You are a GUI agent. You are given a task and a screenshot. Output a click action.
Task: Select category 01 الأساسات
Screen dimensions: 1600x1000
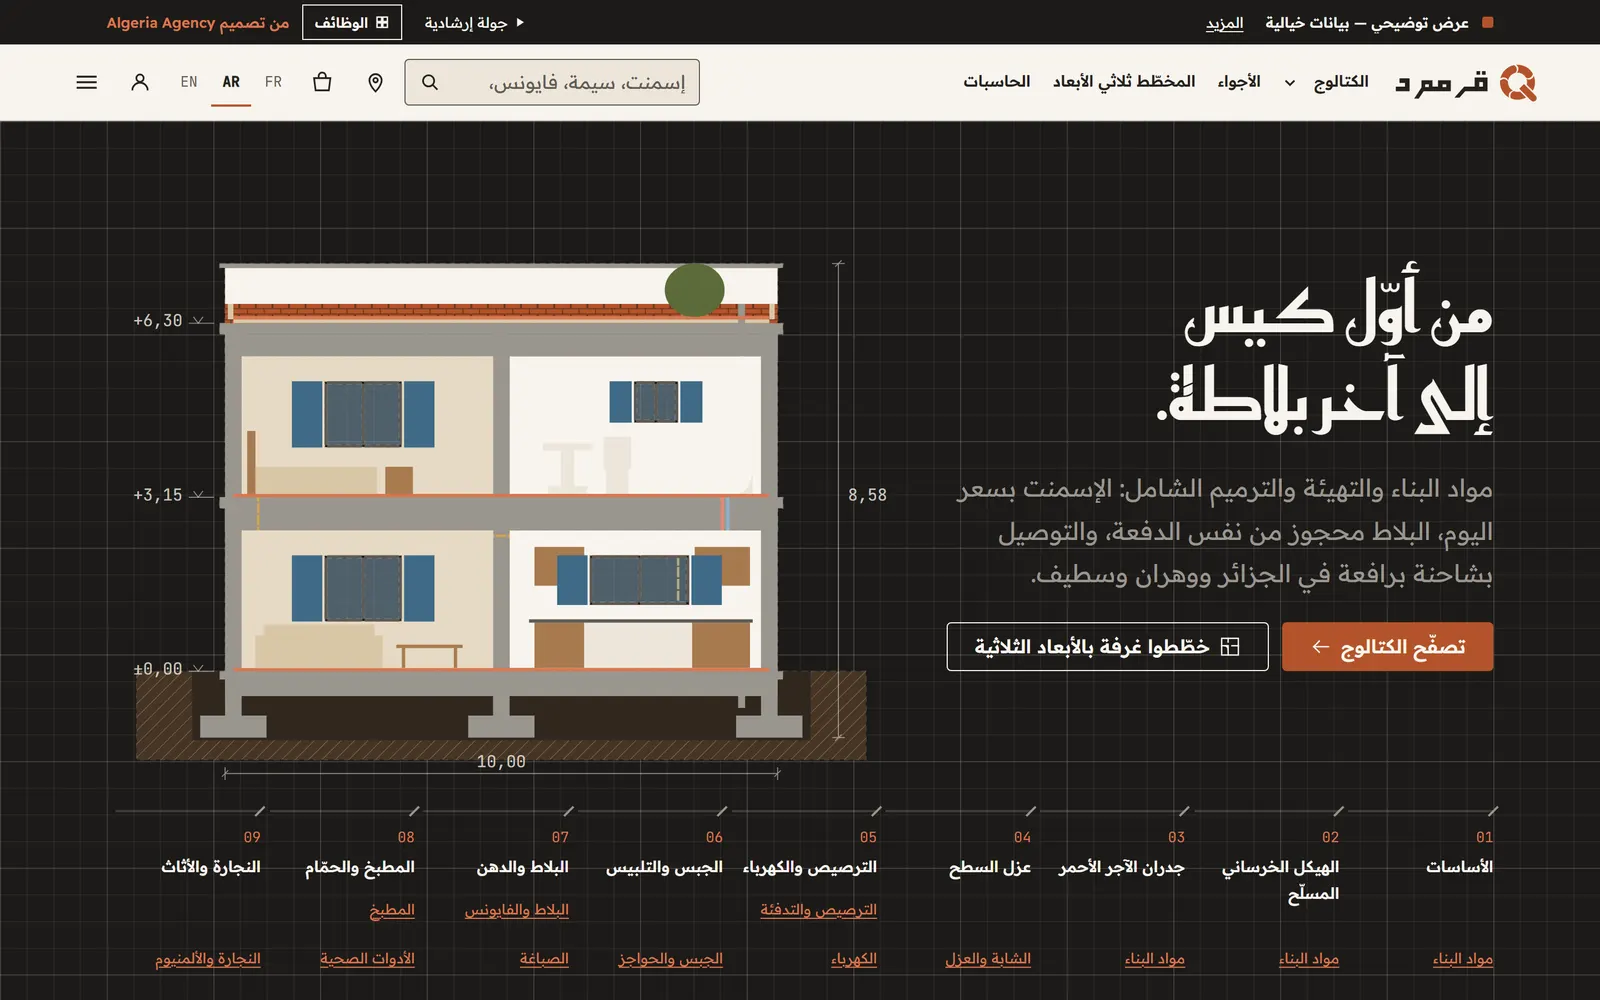pyautogui.click(x=1459, y=866)
